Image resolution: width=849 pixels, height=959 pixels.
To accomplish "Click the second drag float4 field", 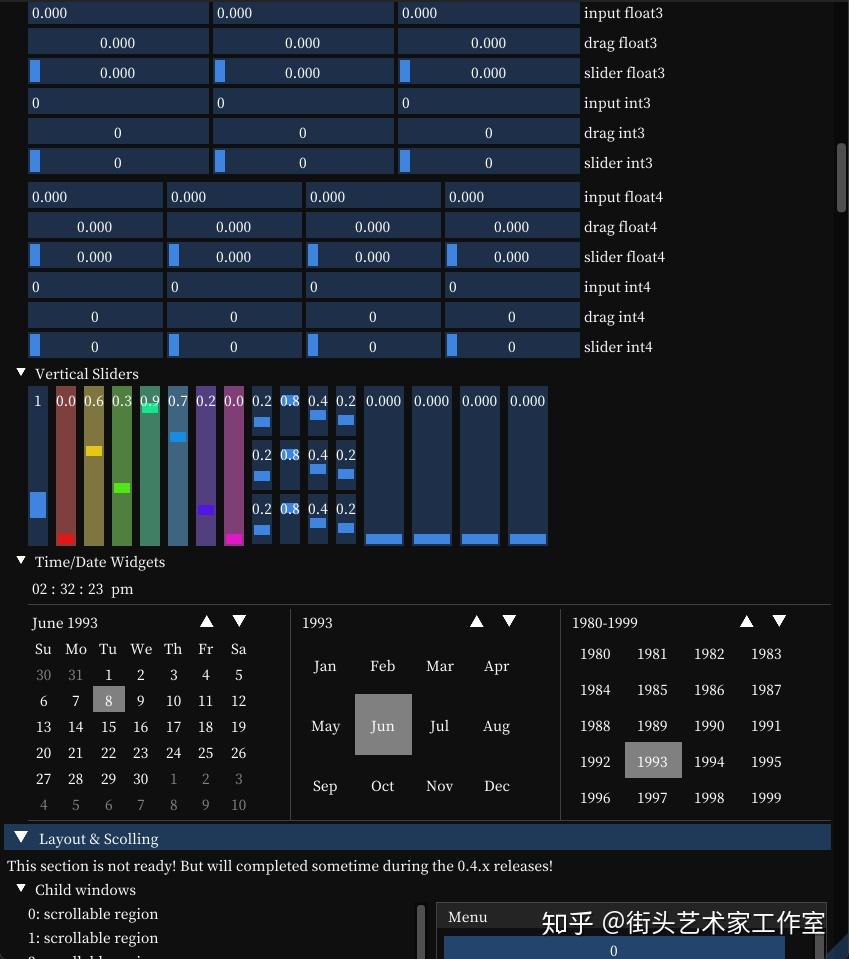I will (233, 226).
